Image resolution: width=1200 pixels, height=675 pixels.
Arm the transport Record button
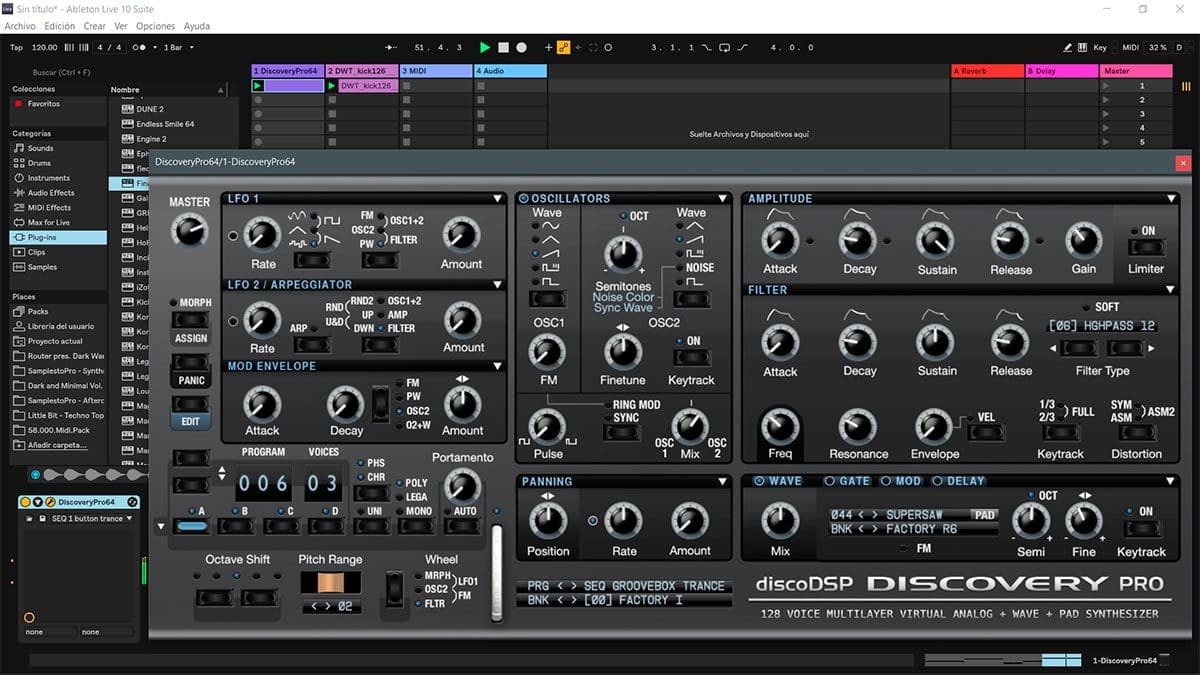tap(522, 47)
